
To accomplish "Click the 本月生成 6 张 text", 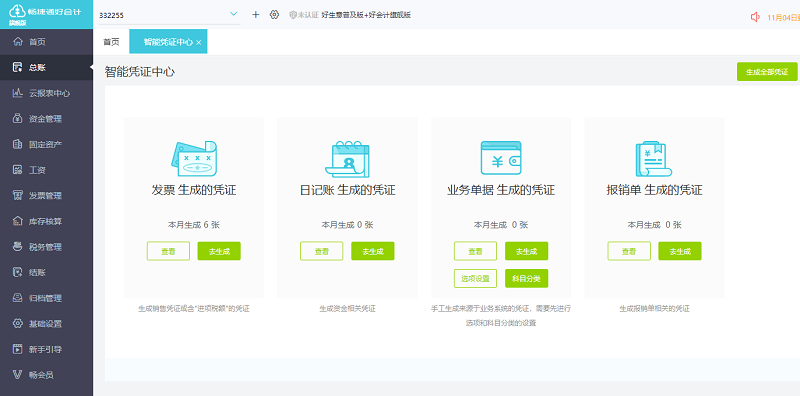I will 194,225.
